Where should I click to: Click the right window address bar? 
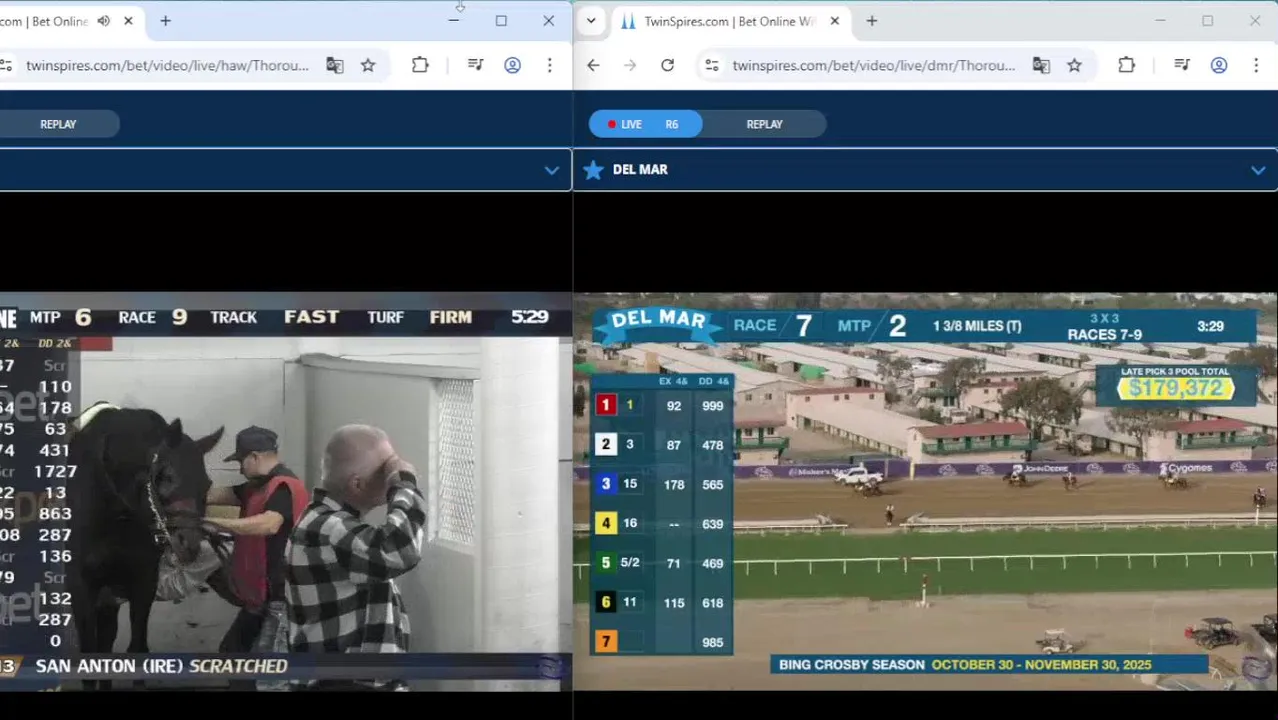coord(873,65)
